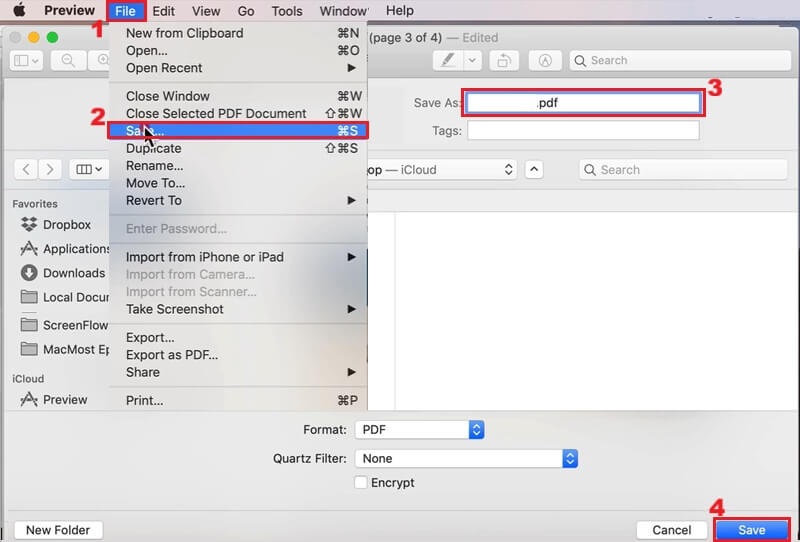Expand Import from iPhone or iPad
The image size is (800, 542).
click(238, 257)
